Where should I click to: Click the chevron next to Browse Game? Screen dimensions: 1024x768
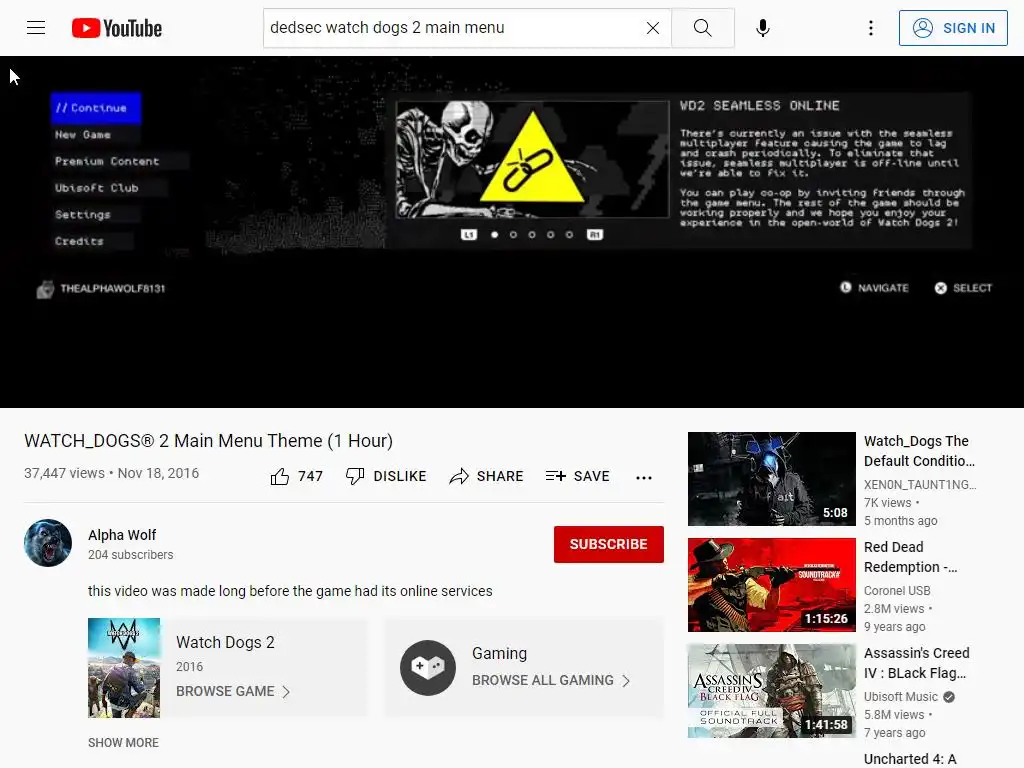tap(285, 692)
